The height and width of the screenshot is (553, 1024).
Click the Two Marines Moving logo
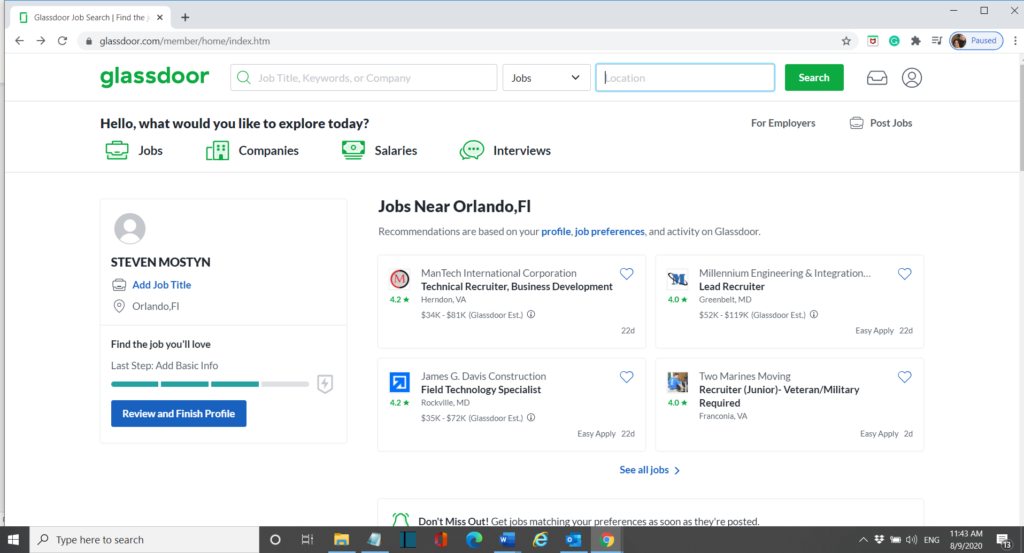(677, 382)
